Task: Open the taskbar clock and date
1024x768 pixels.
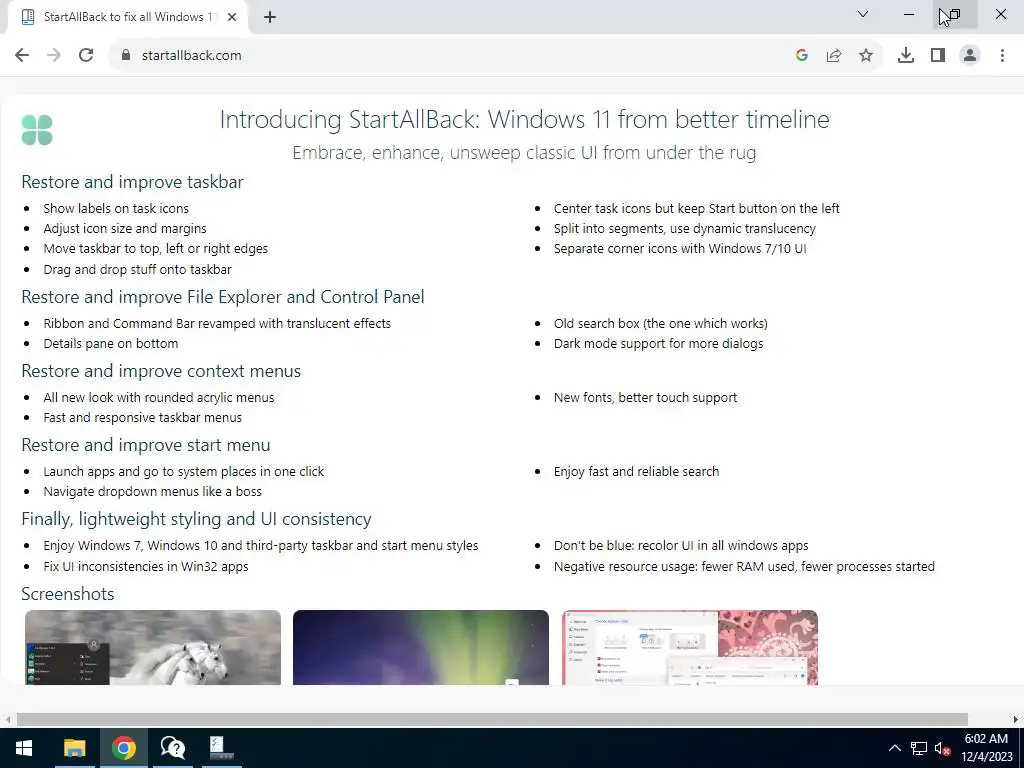Action: pos(986,748)
